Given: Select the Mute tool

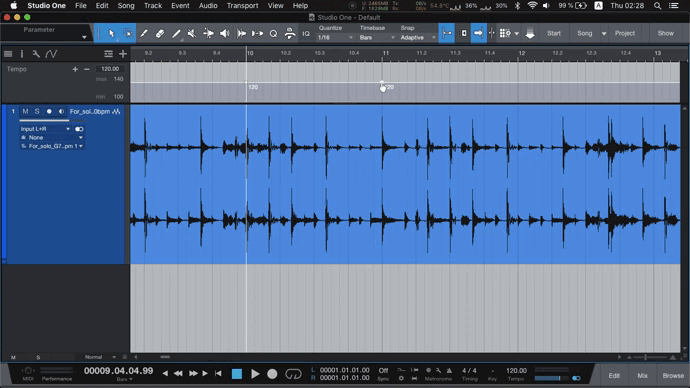Looking at the screenshot, I should (192, 33).
